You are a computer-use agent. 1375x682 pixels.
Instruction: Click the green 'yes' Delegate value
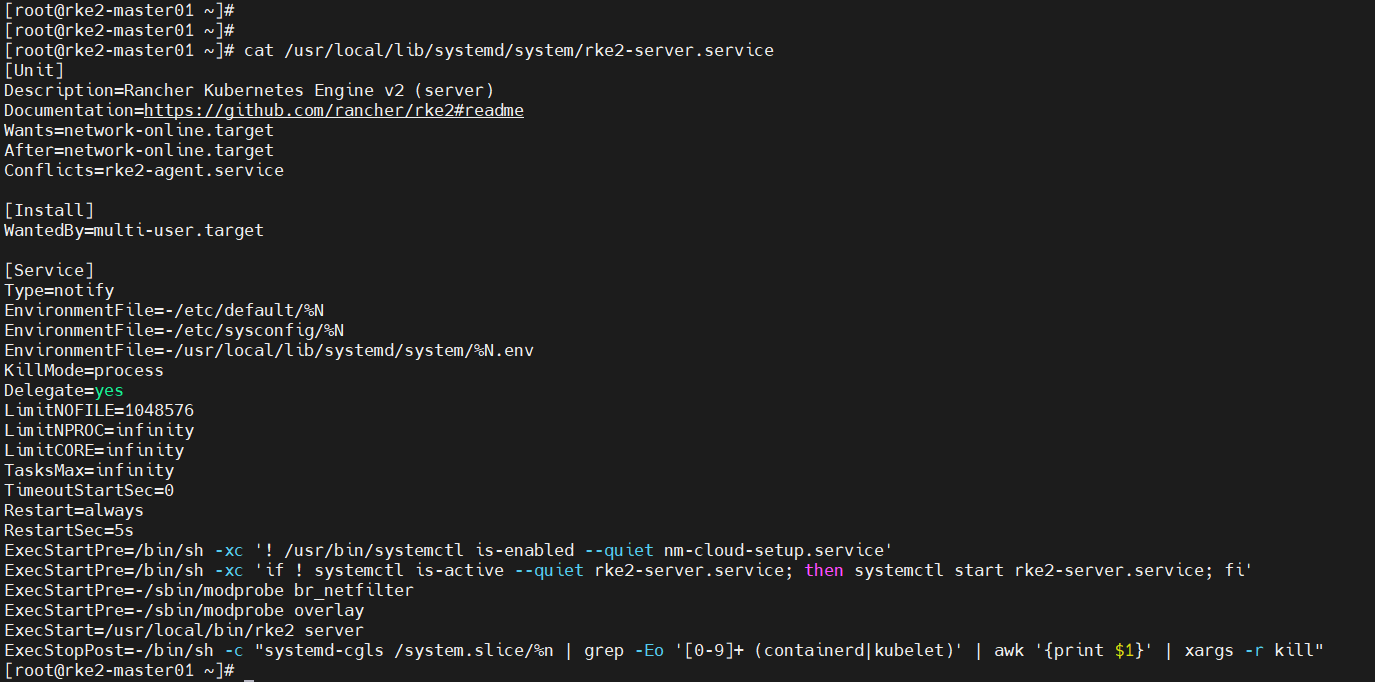tap(109, 390)
